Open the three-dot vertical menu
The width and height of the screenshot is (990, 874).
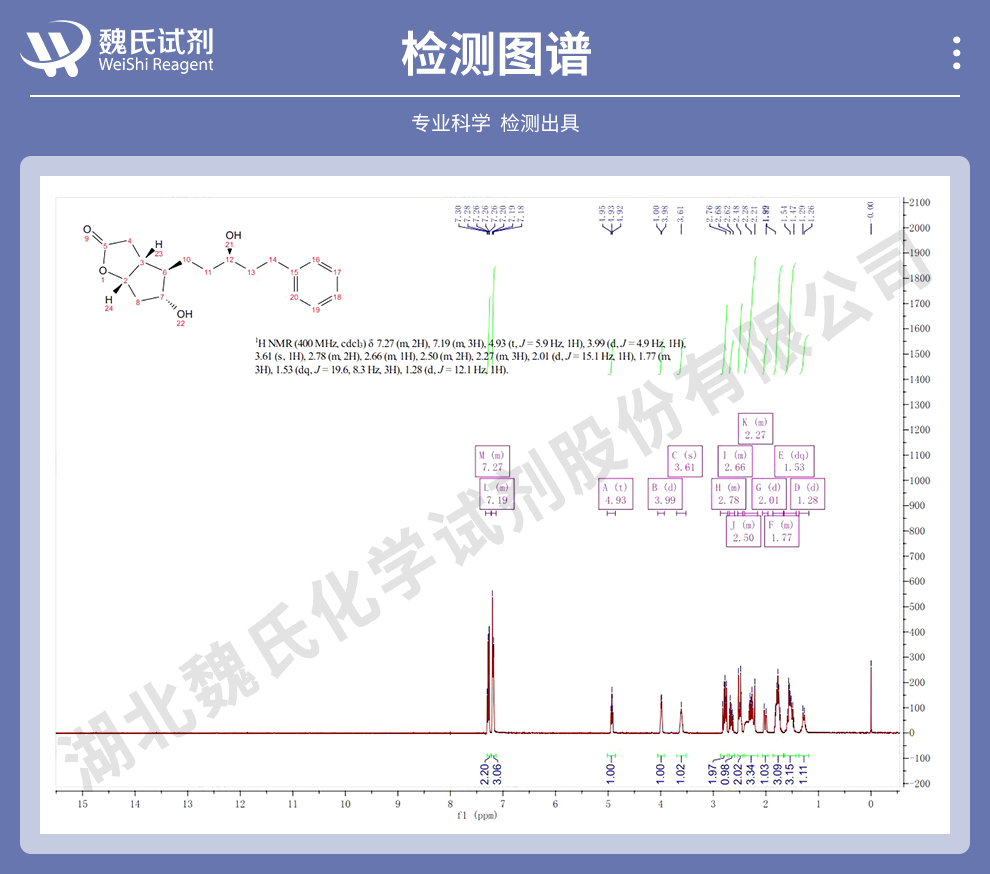pyautogui.click(x=956, y=53)
